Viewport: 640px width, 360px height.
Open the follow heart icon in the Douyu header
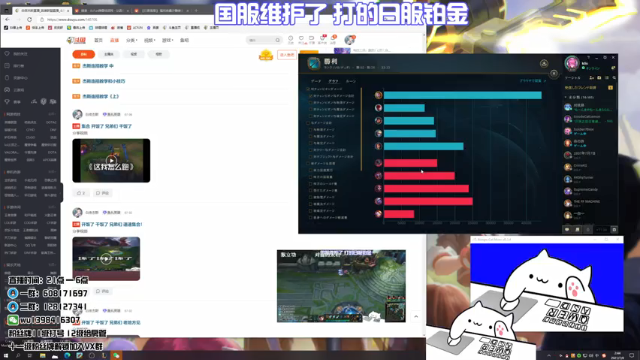(301, 39)
